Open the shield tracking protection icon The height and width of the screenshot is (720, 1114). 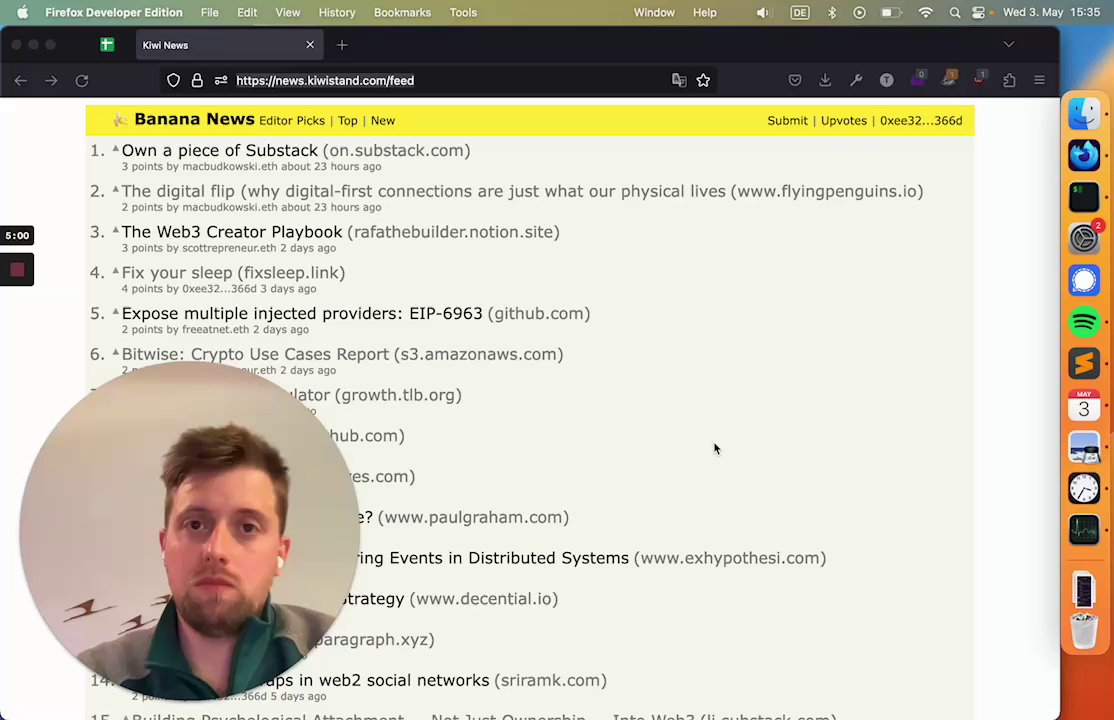(173, 81)
